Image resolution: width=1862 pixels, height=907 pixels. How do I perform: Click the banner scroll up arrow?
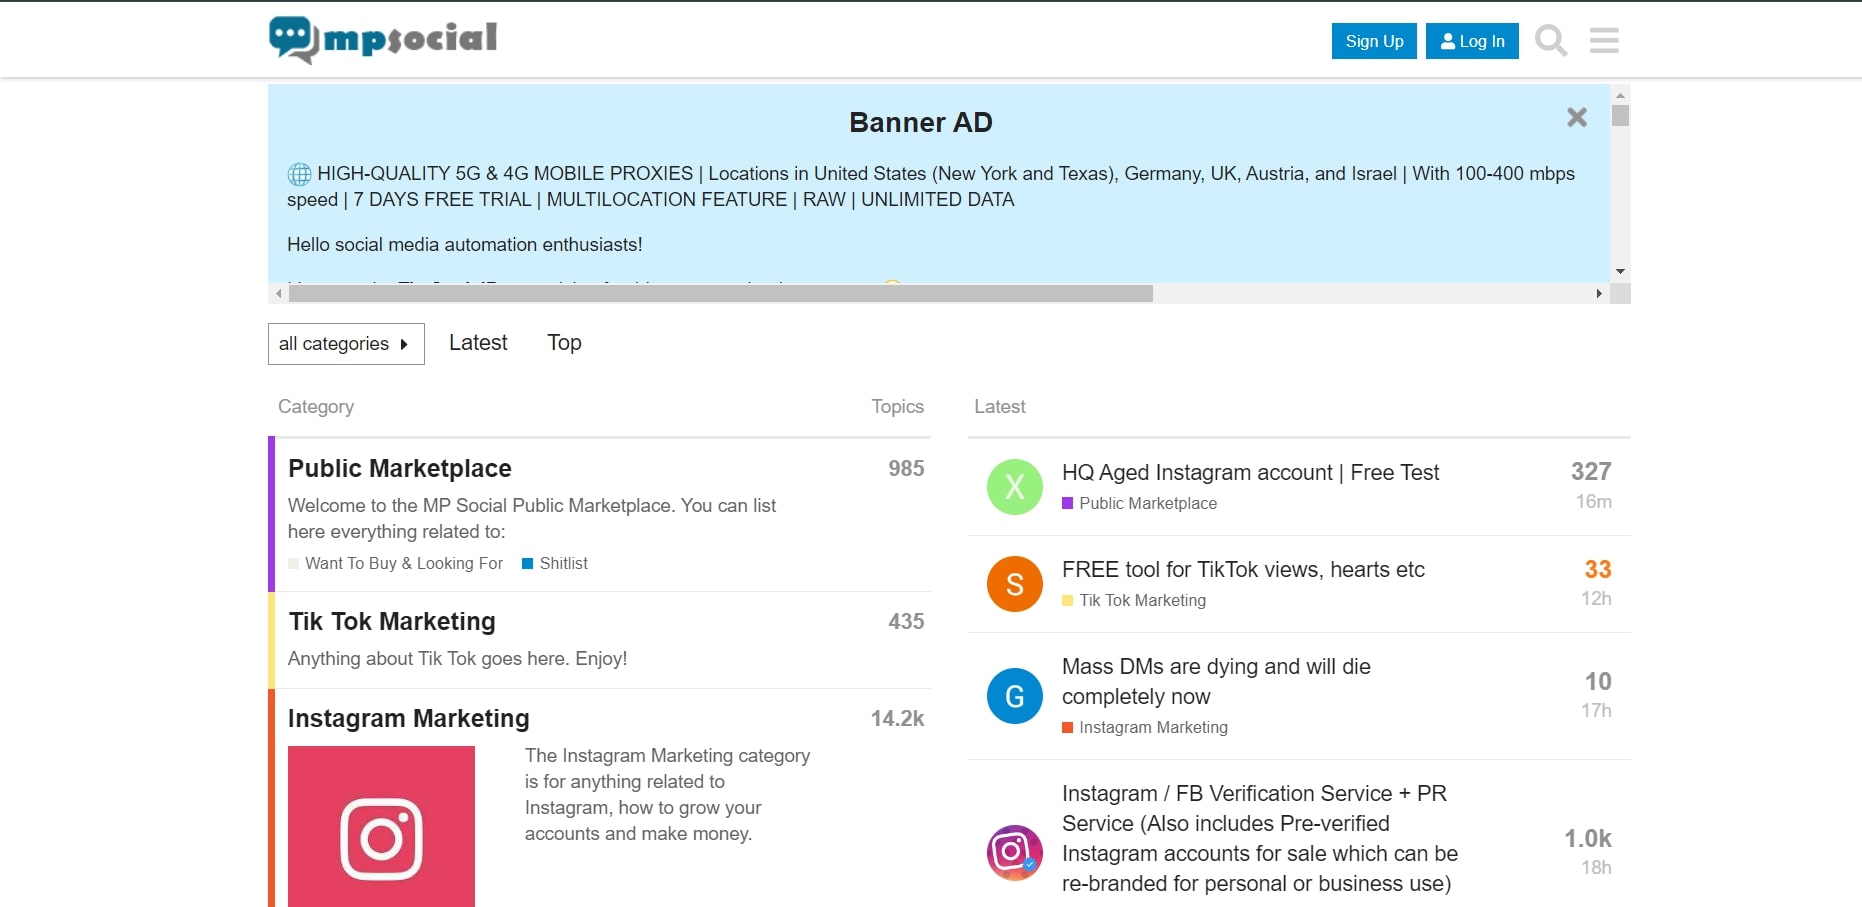(1620, 94)
